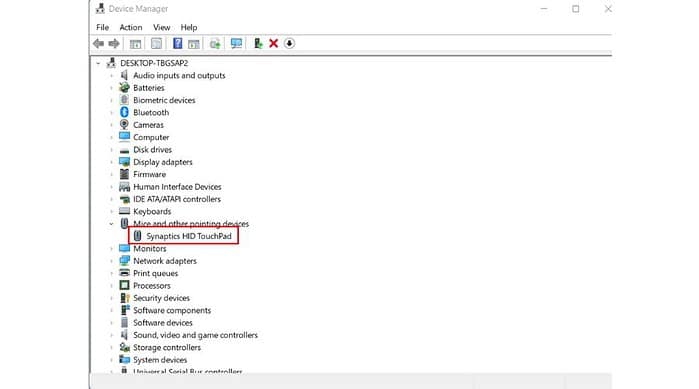
Task: Click the Cameras category icon
Action: click(x=124, y=125)
